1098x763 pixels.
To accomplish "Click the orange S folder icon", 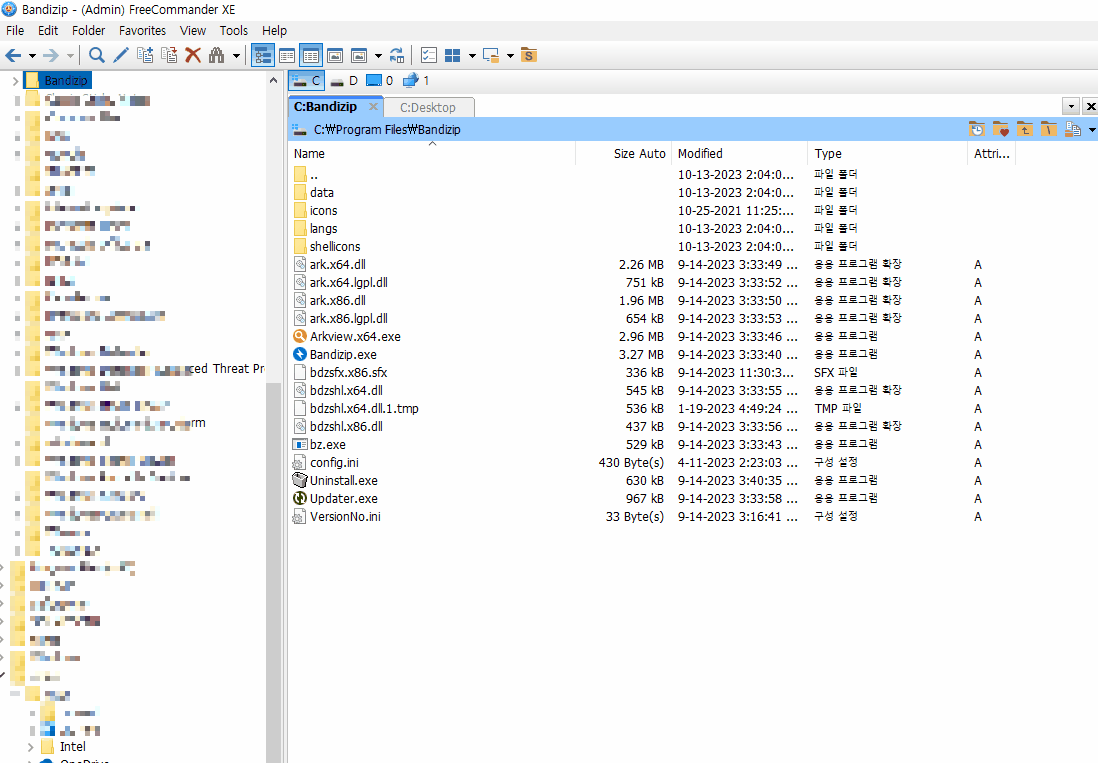I will pyautogui.click(x=529, y=55).
